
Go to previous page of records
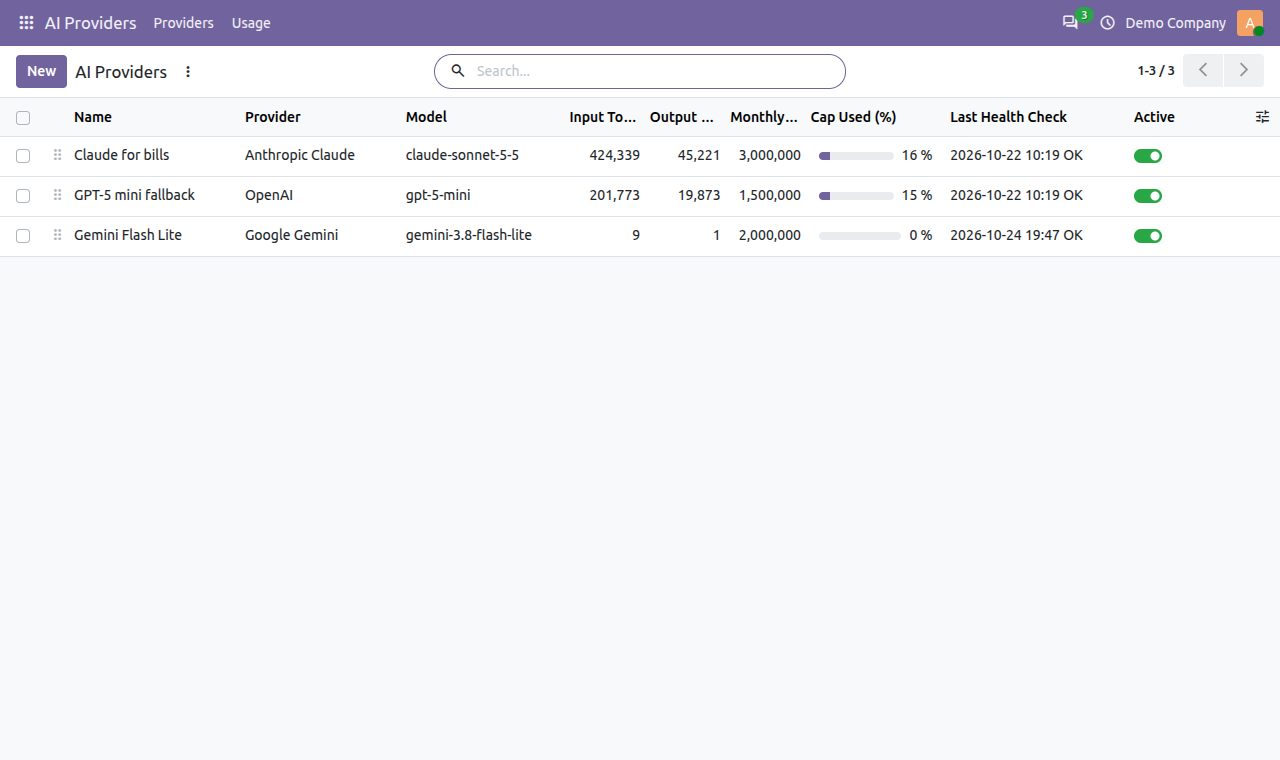coord(1203,71)
